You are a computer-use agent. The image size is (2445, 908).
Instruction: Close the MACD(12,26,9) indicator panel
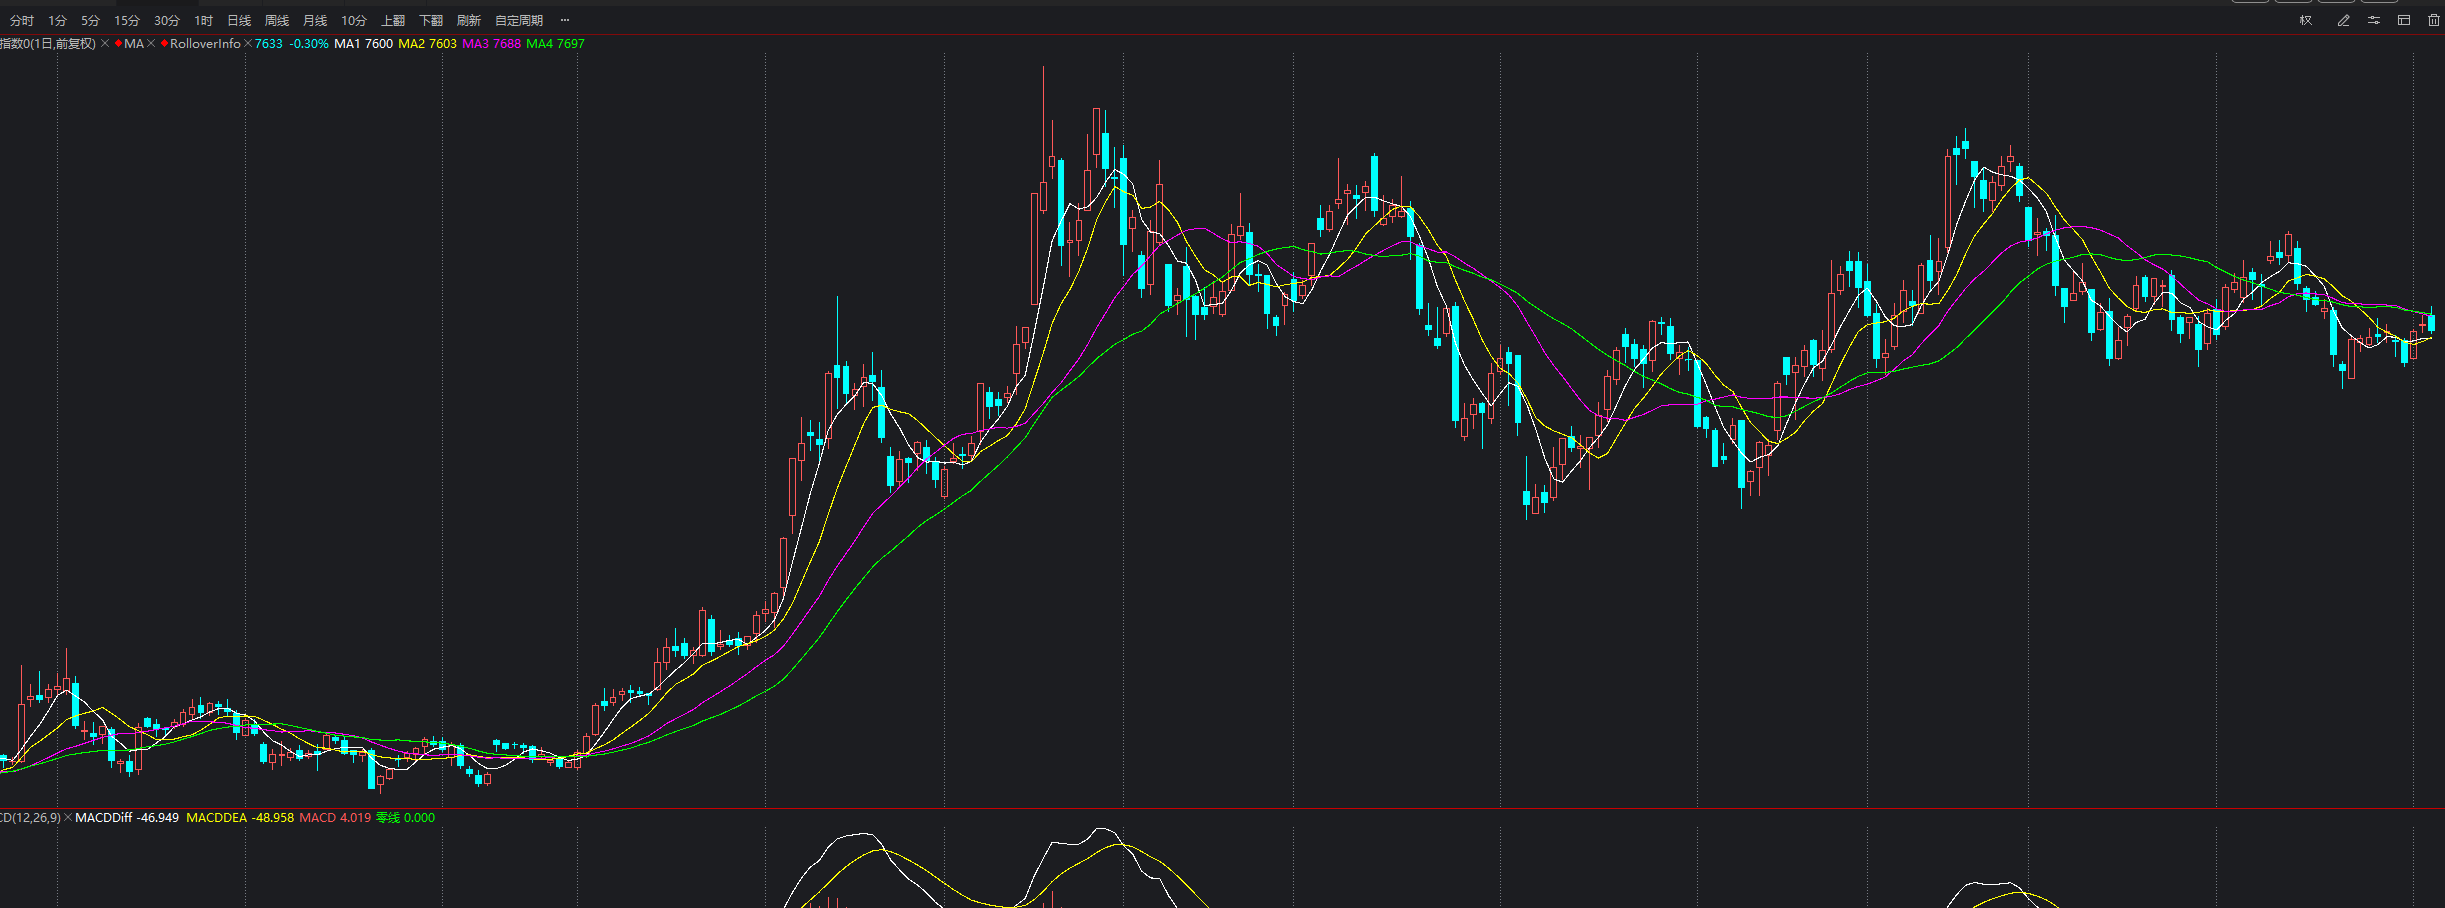(x=68, y=818)
